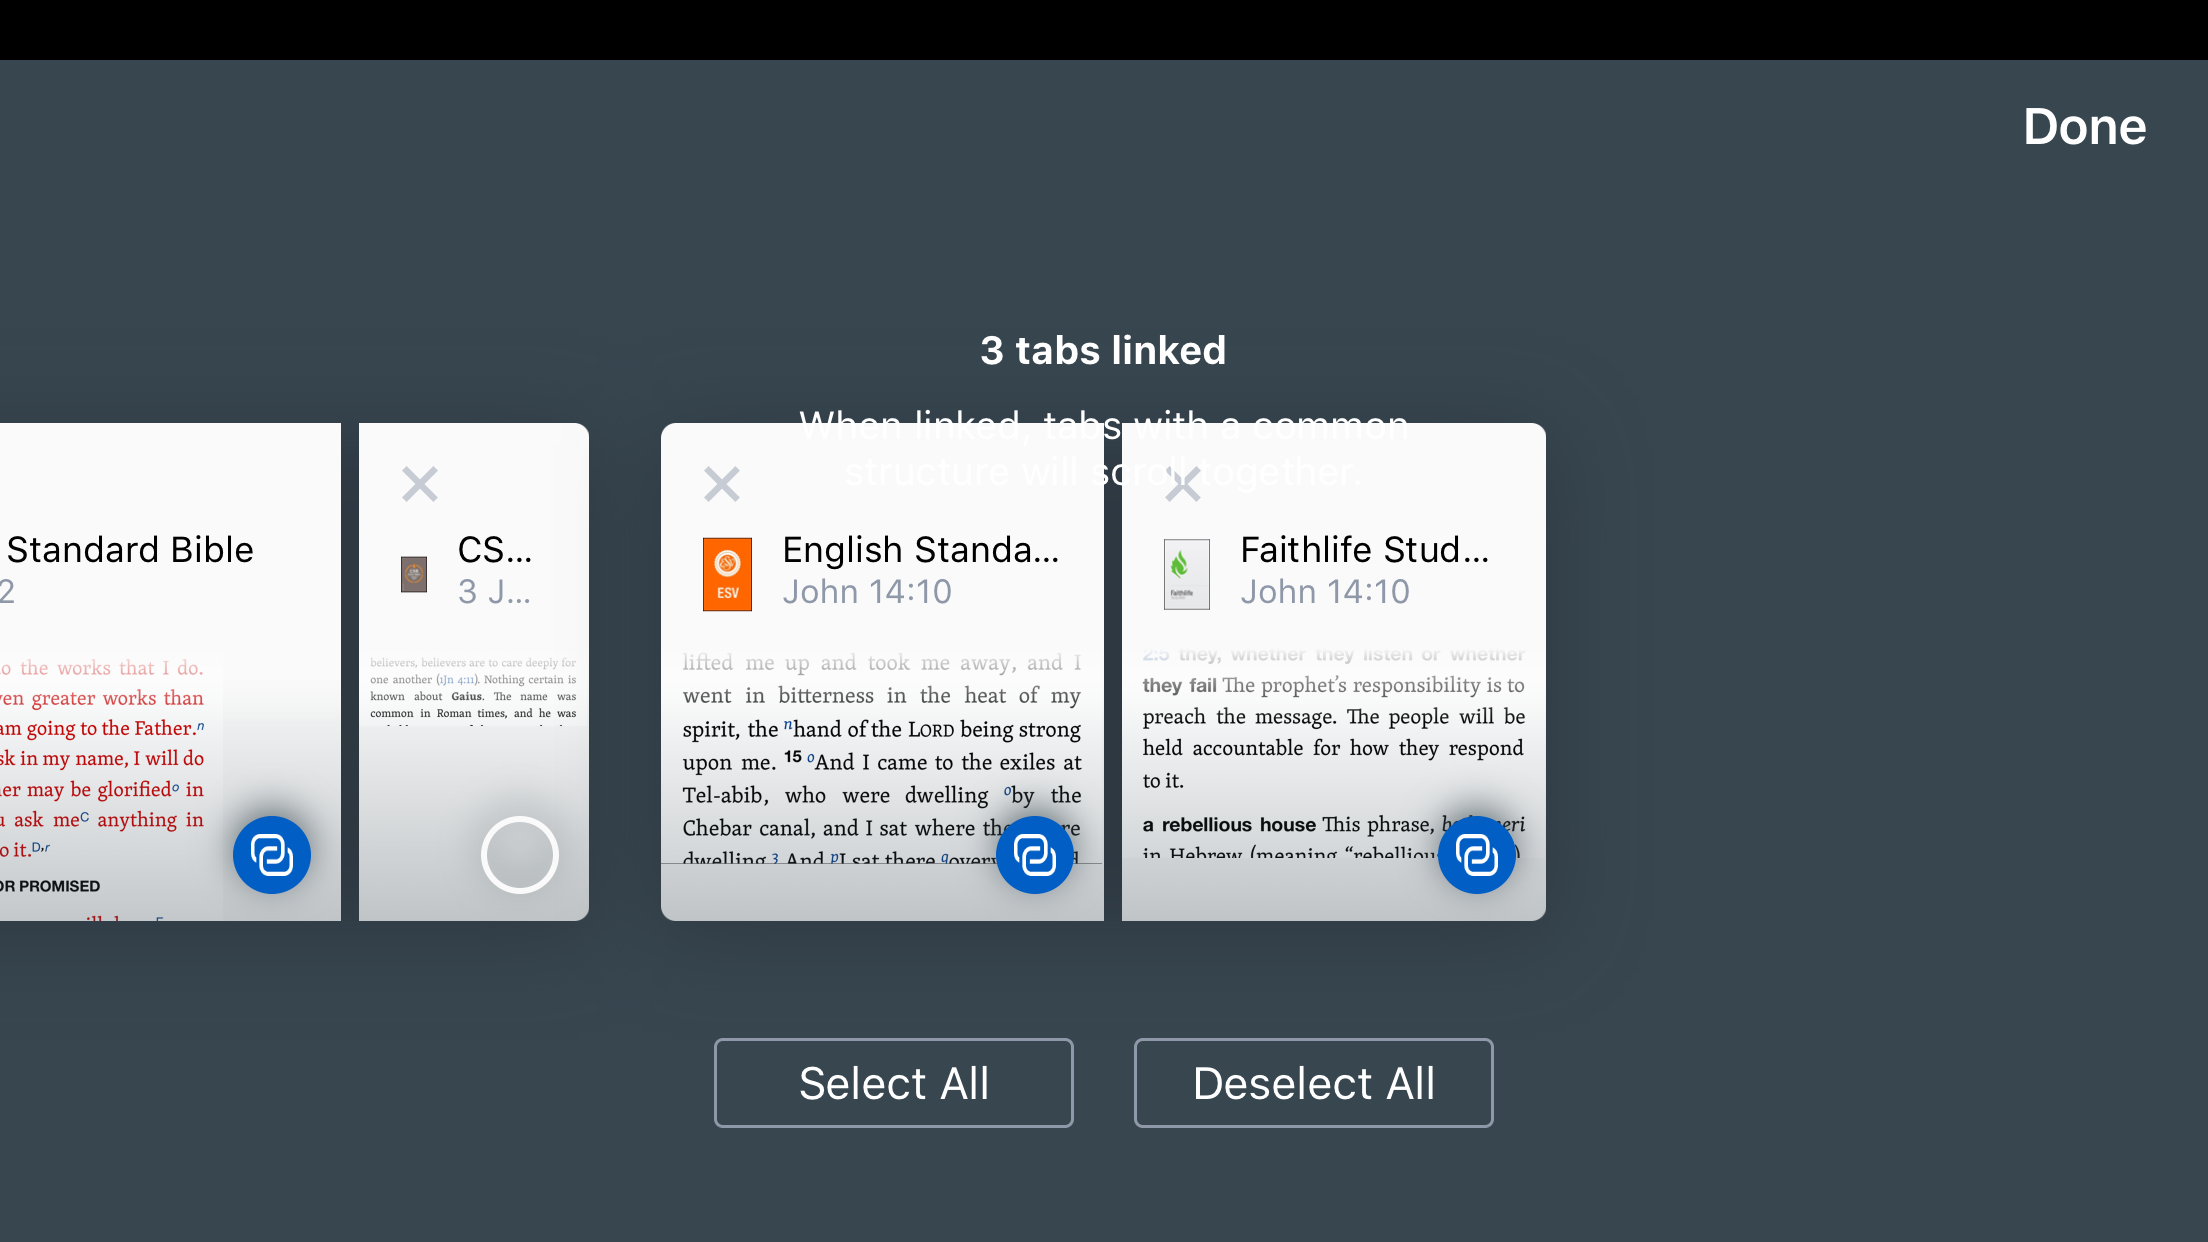Tap the Done button
Viewport: 2208px width, 1242px height.
(2084, 127)
